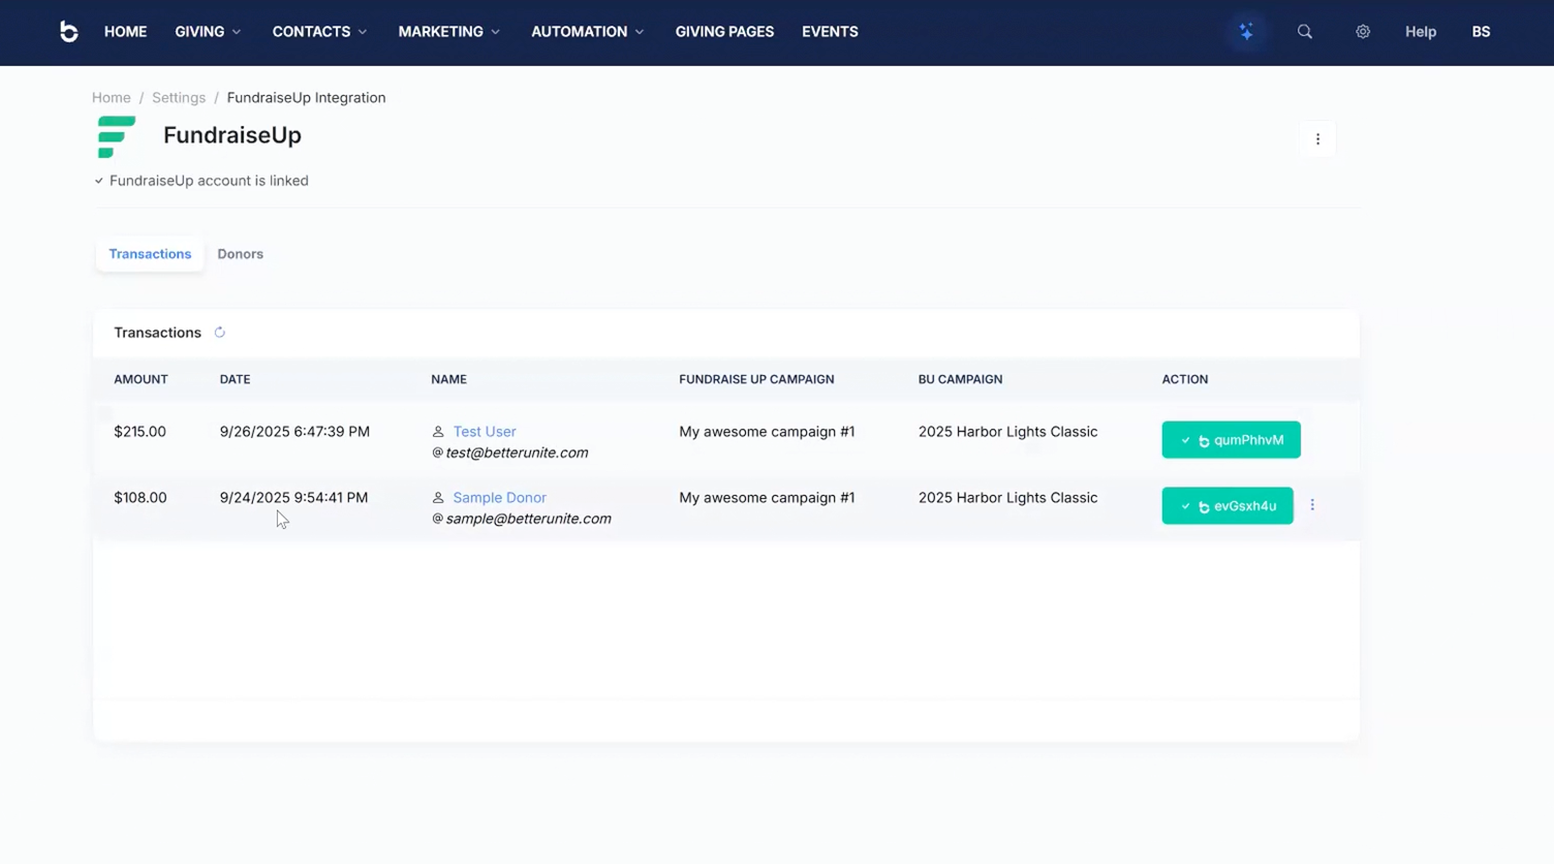Expand the GIVING menu dropdown
Image resolution: width=1554 pixels, height=864 pixels.
[208, 32]
